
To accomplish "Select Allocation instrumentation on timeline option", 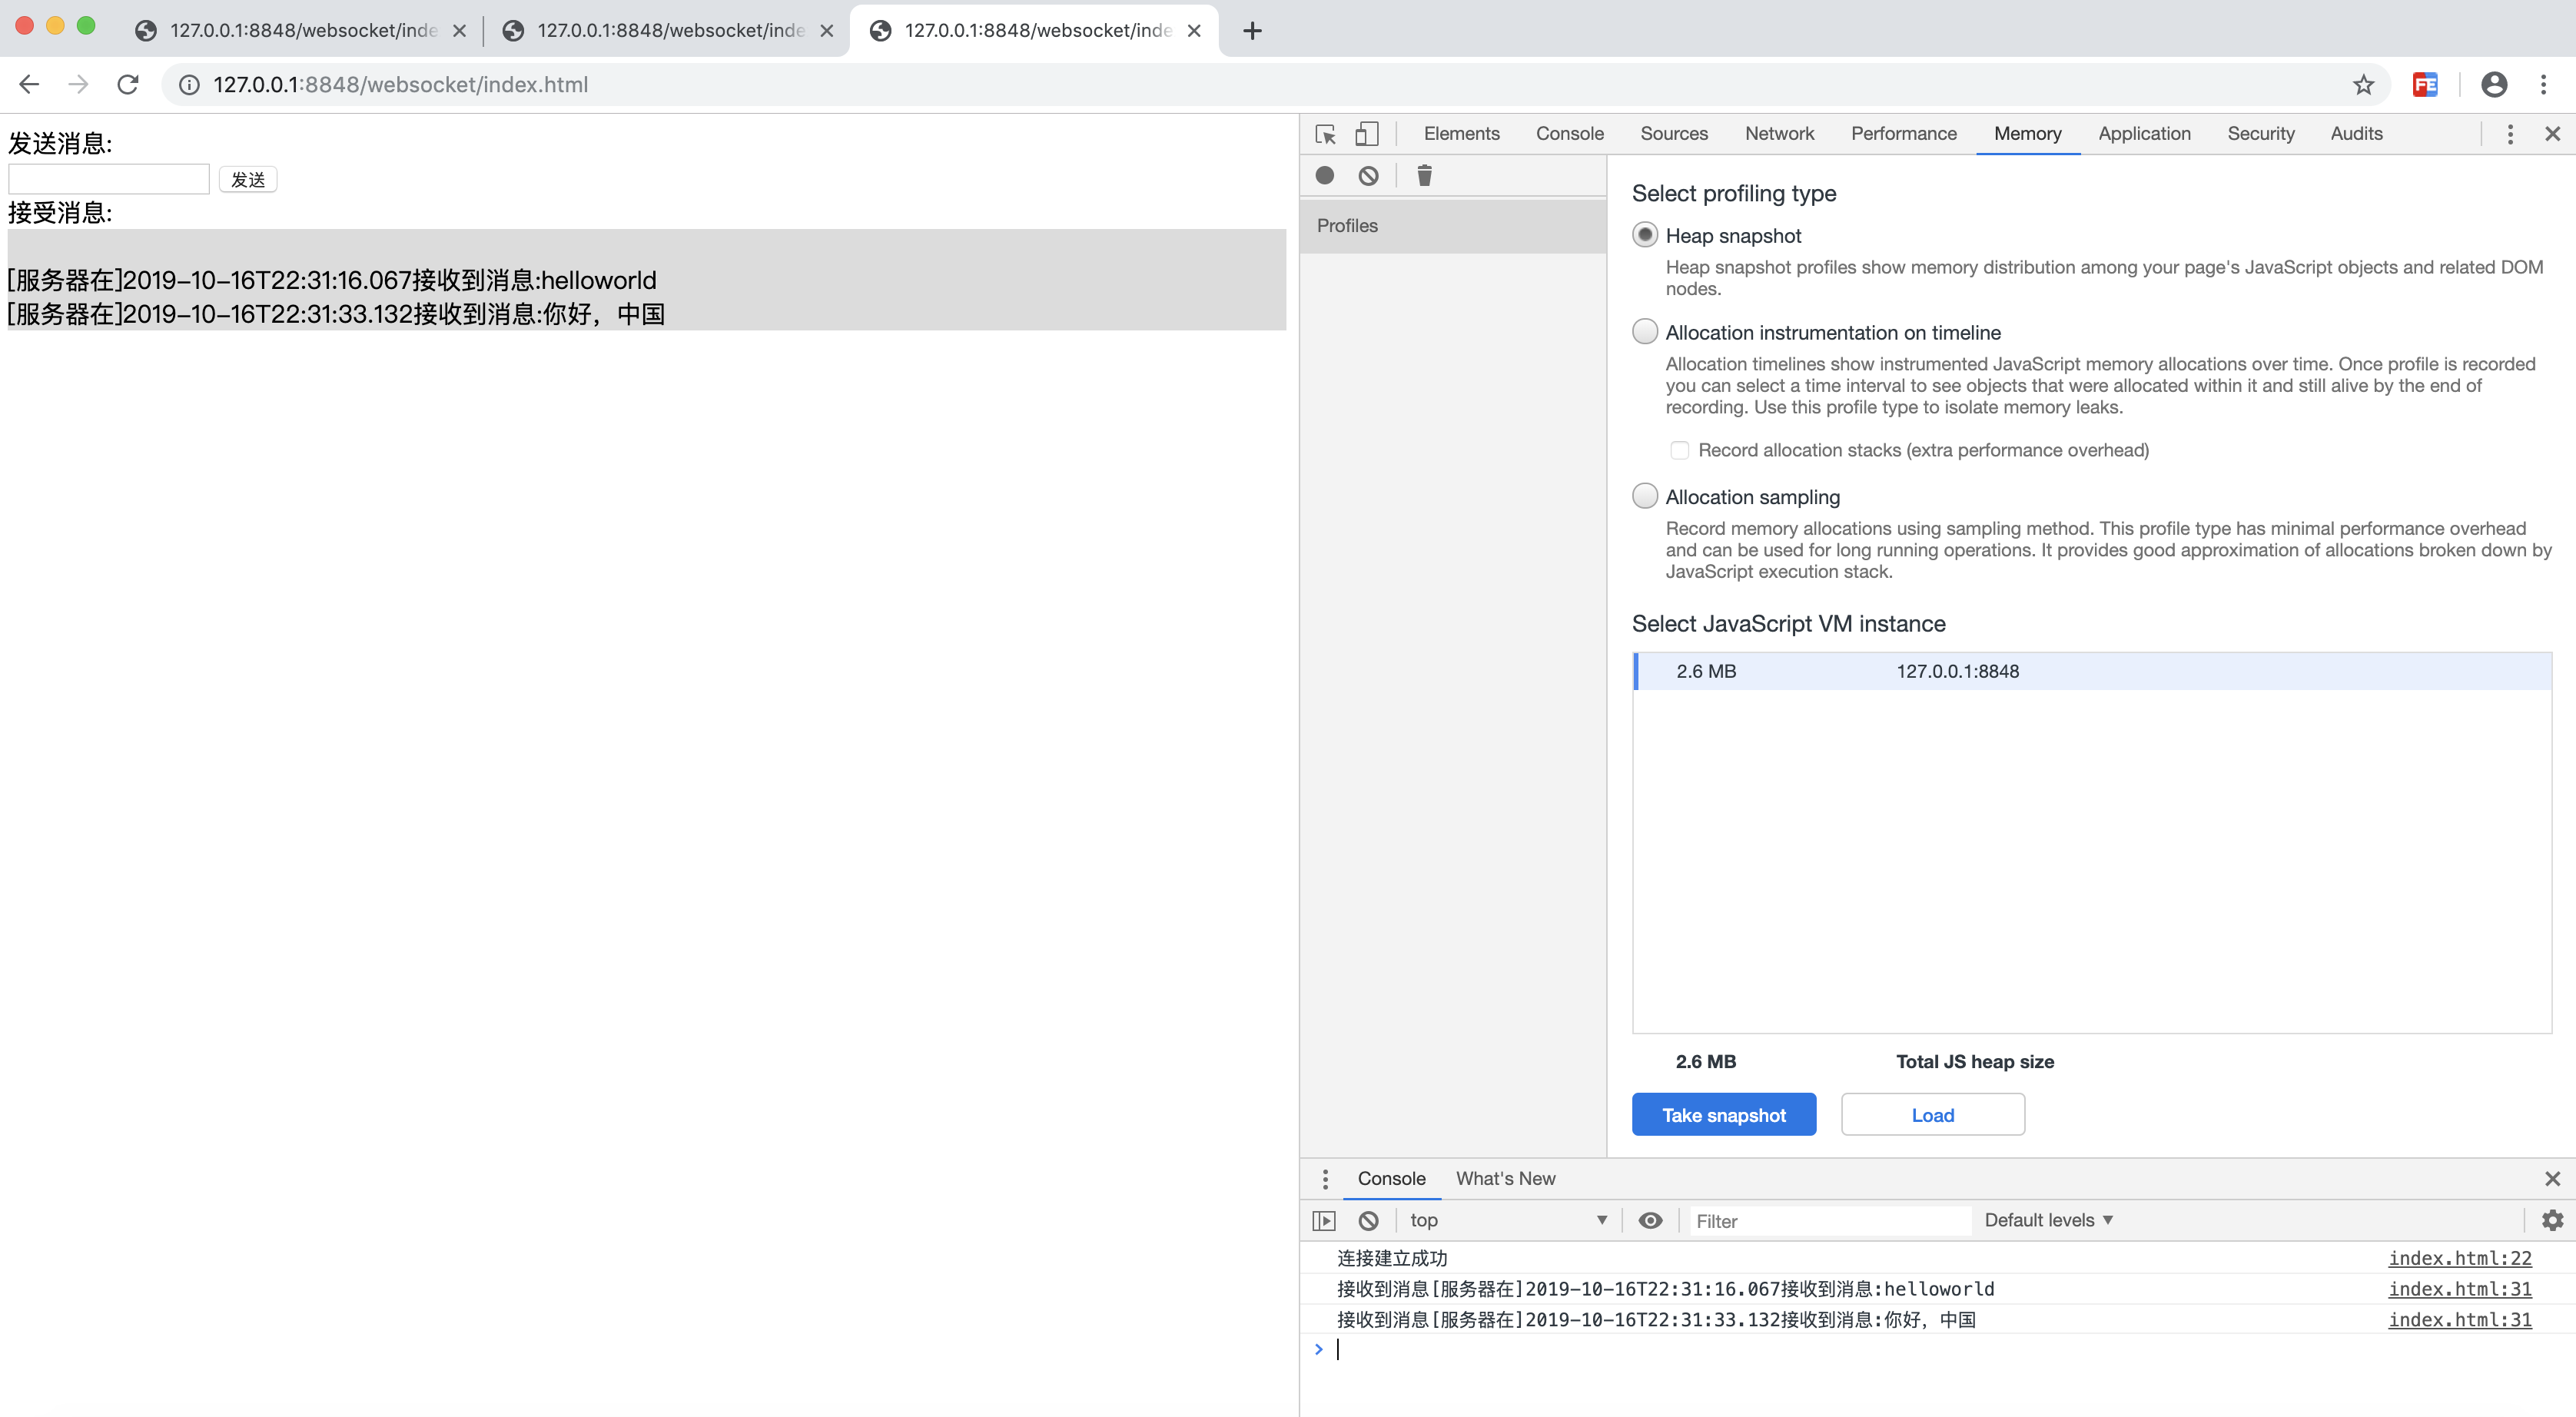I will pyautogui.click(x=1645, y=332).
